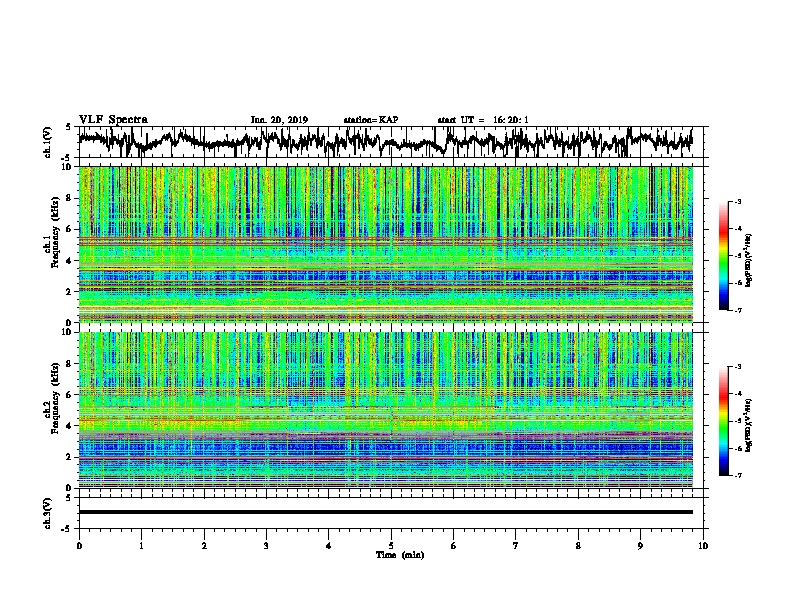The height and width of the screenshot is (612, 792).
Task: Click time axis tick label "8"
Action: pyautogui.click(x=578, y=545)
